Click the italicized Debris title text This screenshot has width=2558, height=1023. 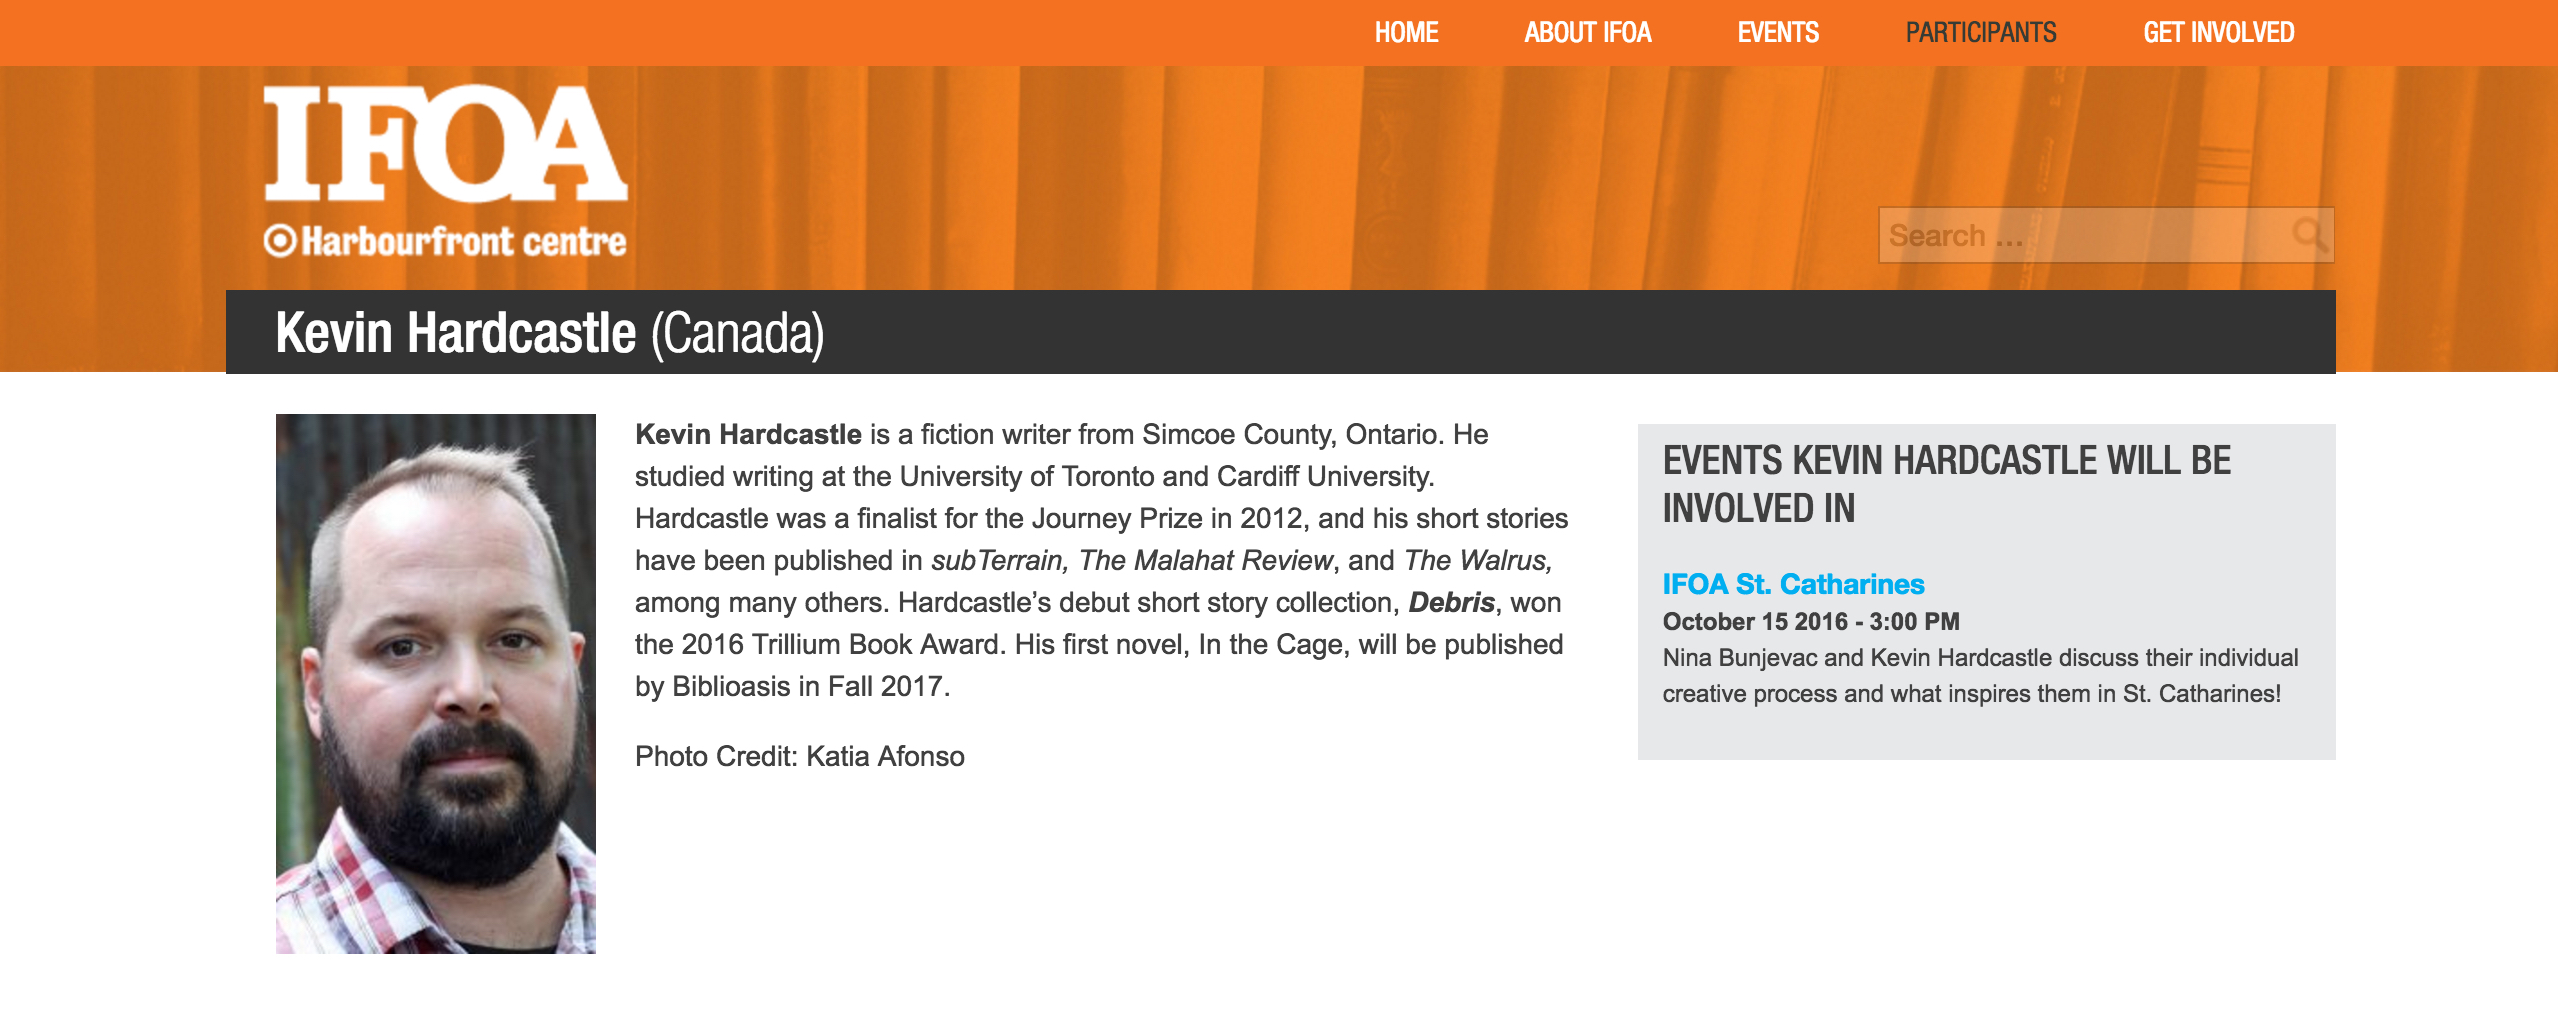coord(1449,602)
